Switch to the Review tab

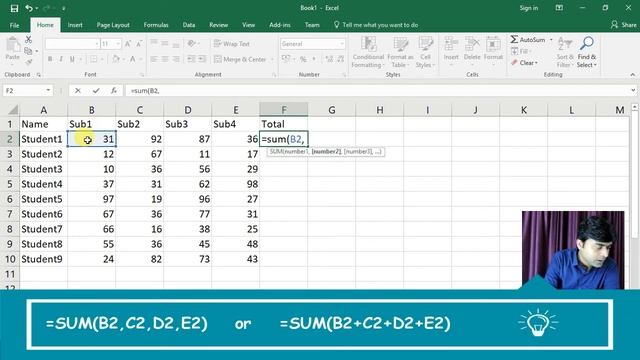click(219, 25)
